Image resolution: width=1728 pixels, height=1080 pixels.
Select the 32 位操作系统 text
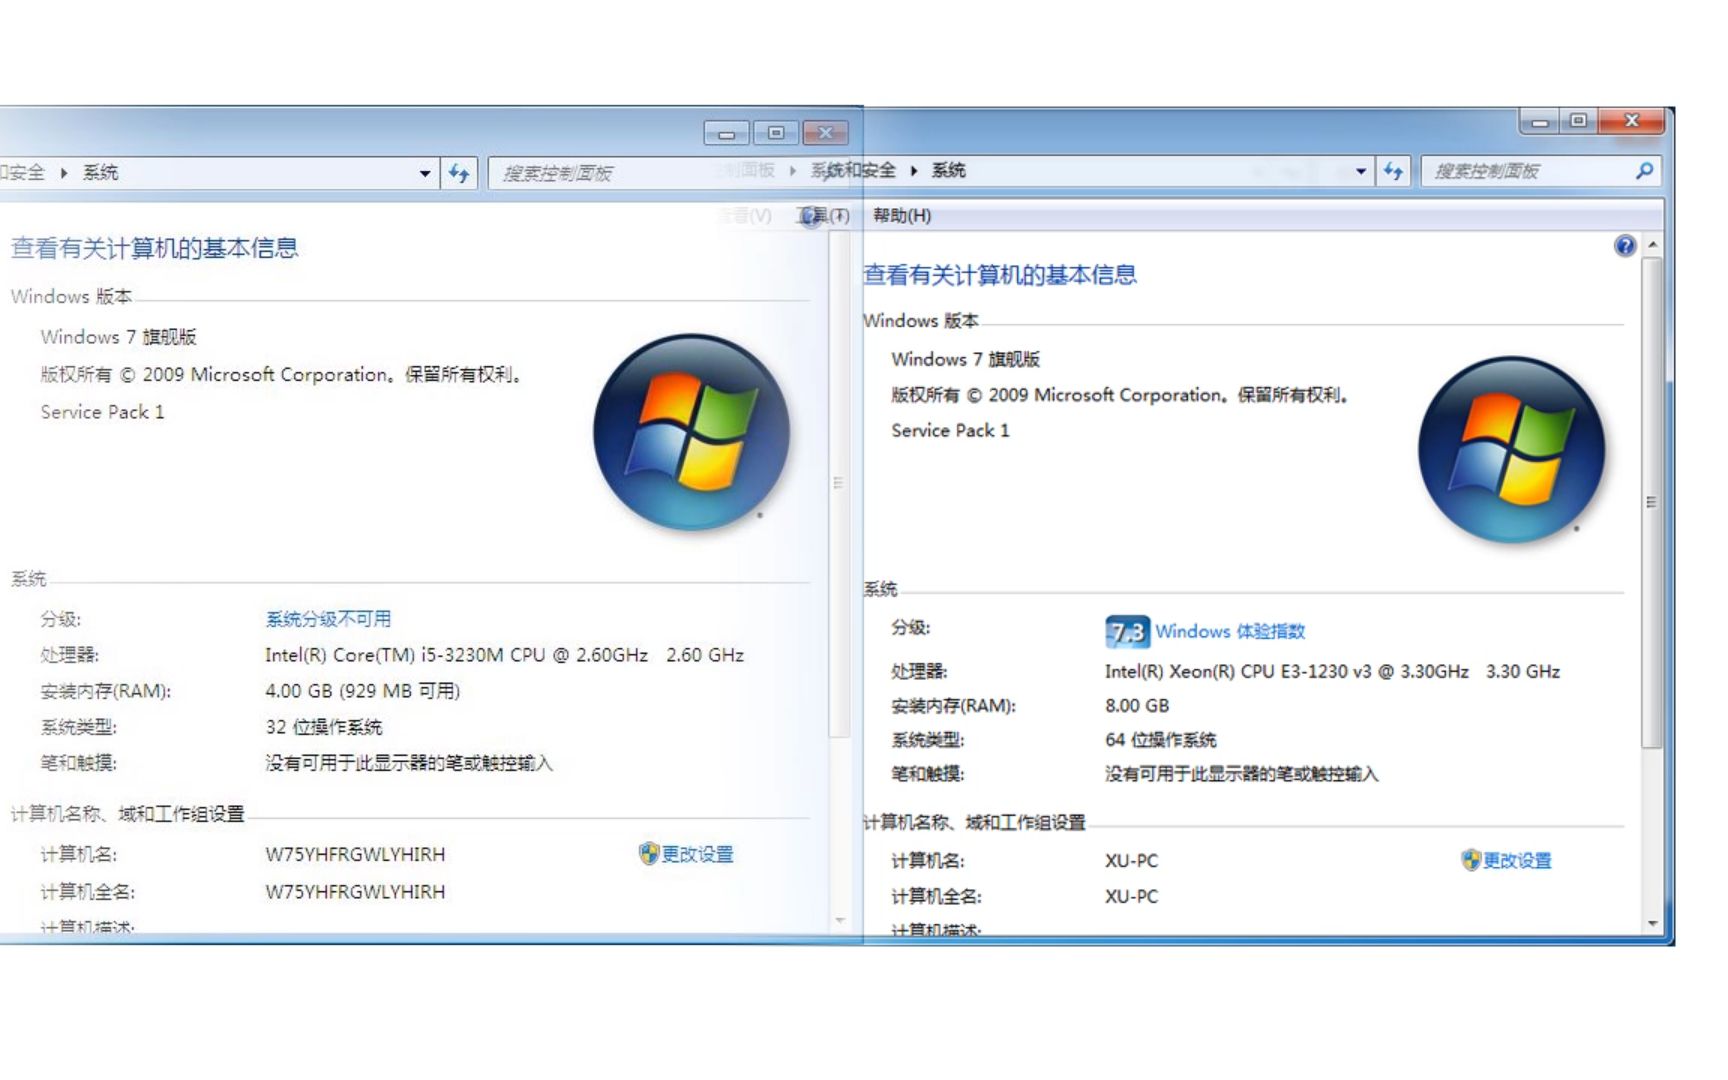[324, 727]
